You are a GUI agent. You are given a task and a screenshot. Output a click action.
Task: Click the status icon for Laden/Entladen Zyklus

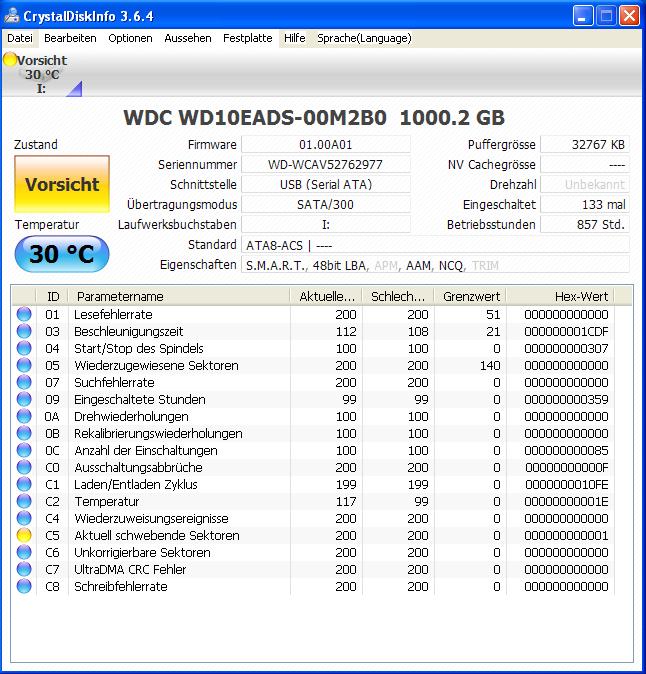point(24,484)
